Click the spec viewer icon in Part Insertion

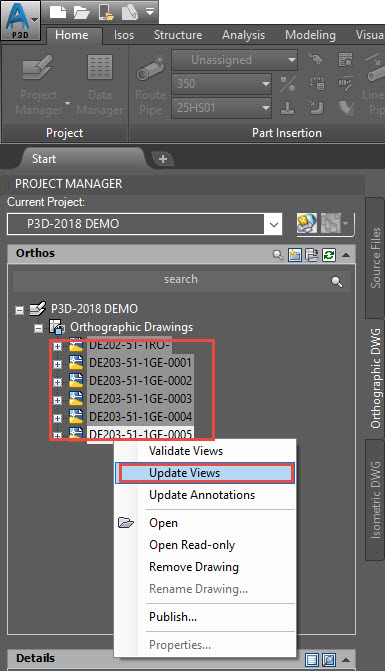345,59
